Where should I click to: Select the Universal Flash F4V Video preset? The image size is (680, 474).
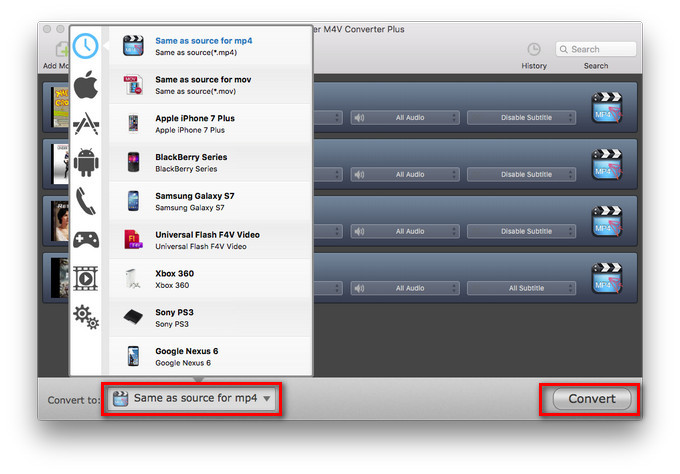tap(211, 240)
